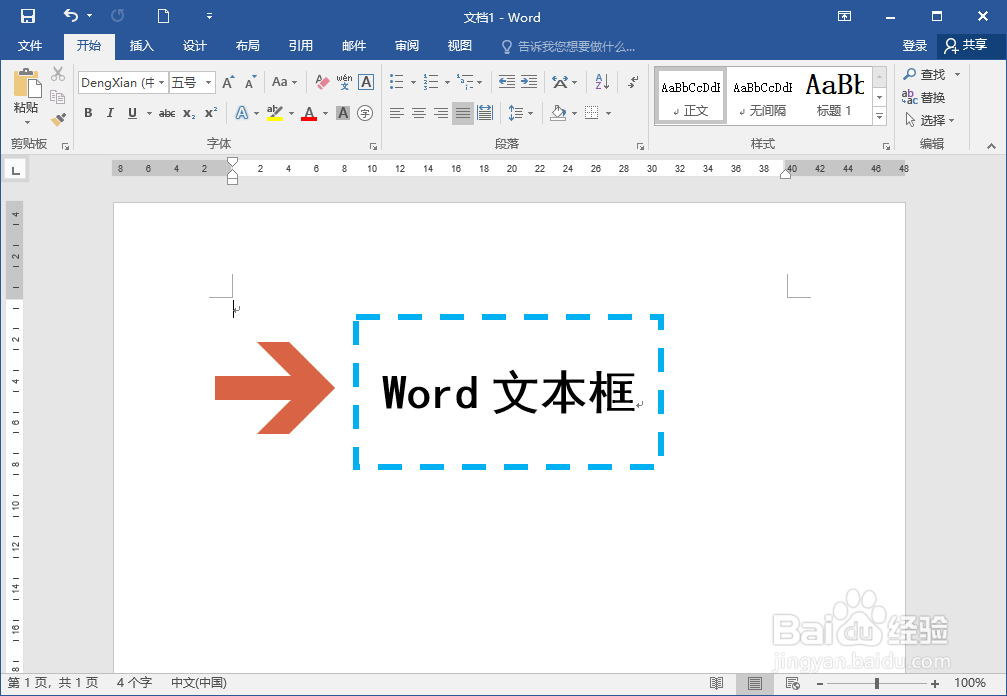Open the Change Case Aa dropdown
The width and height of the screenshot is (1007, 696).
pyautogui.click(x=285, y=82)
